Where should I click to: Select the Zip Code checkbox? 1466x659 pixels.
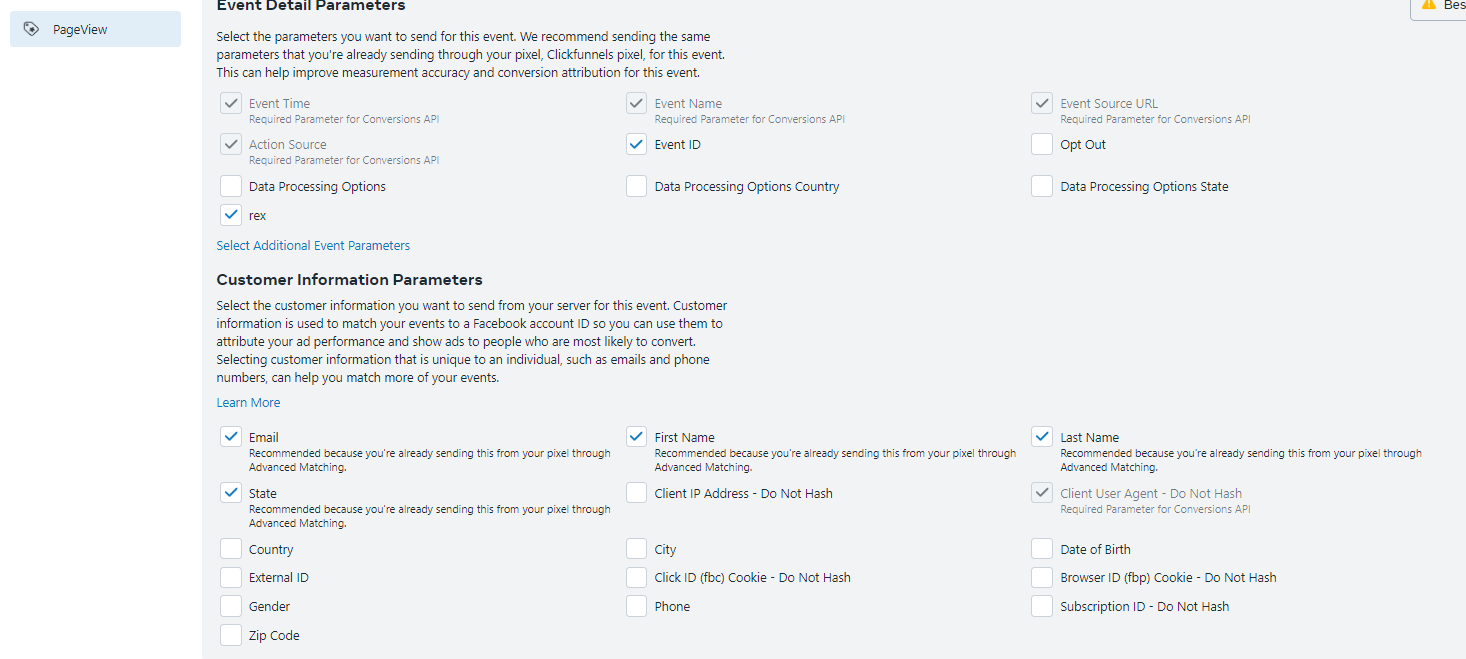(x=231, y=635)
